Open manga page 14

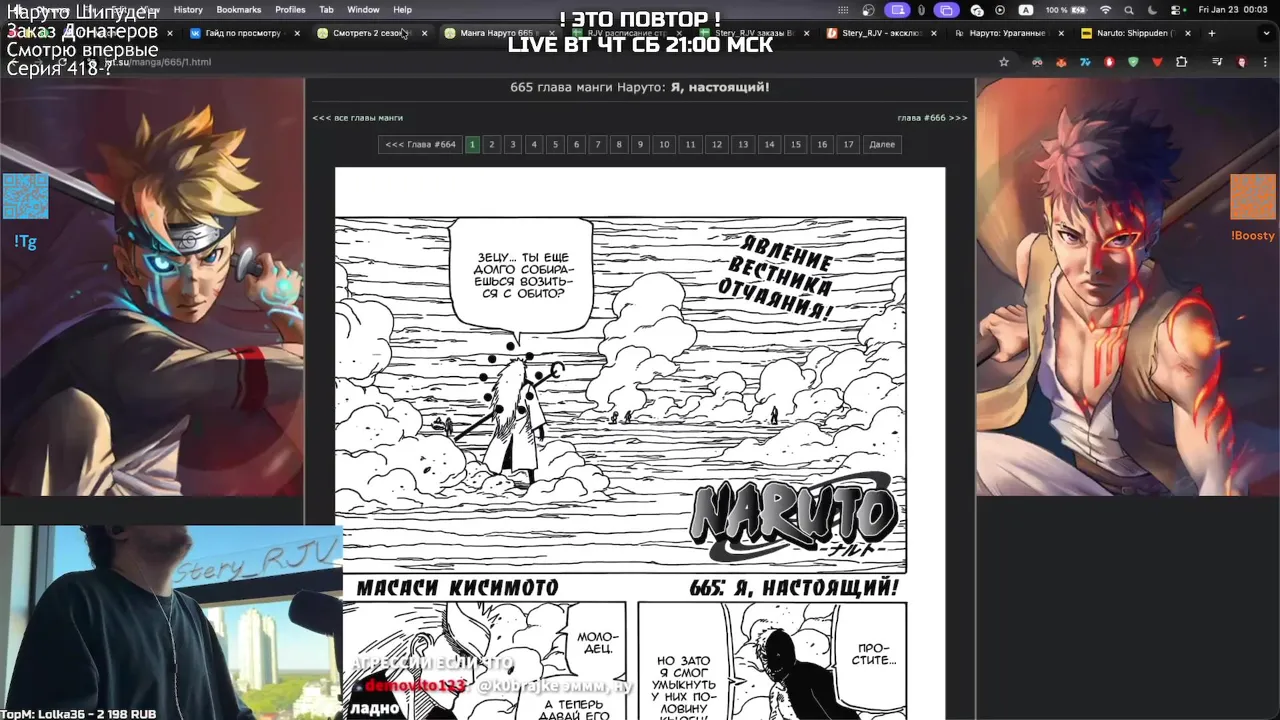click(769, 145)
